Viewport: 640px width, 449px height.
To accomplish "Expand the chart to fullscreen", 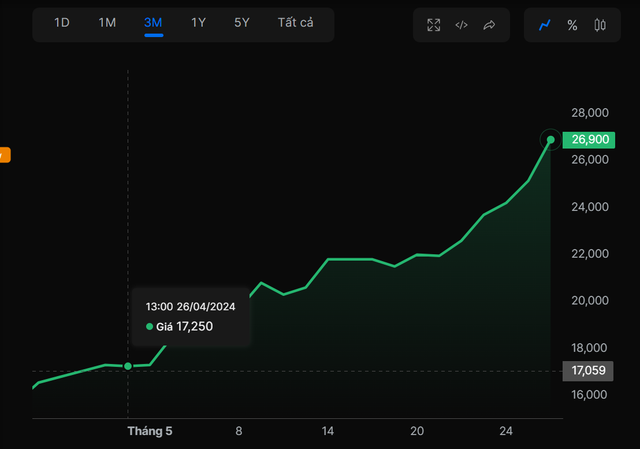I will [434, 25].
